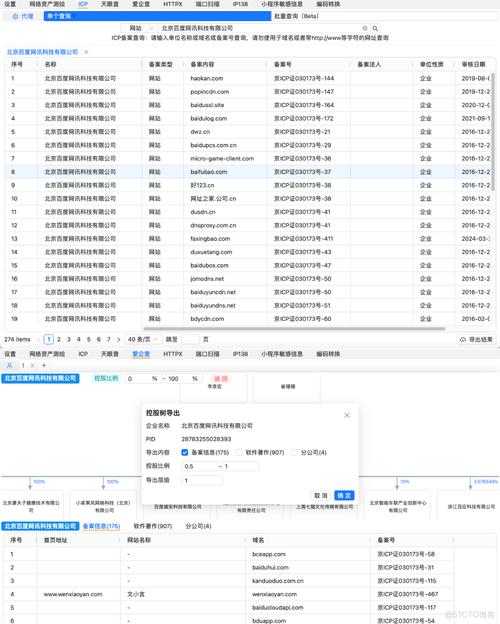Image resolution: width=500 pixels, height=624 pixels.
Task: Click the micro-game-client.com cell
Action: coord(222,159)
